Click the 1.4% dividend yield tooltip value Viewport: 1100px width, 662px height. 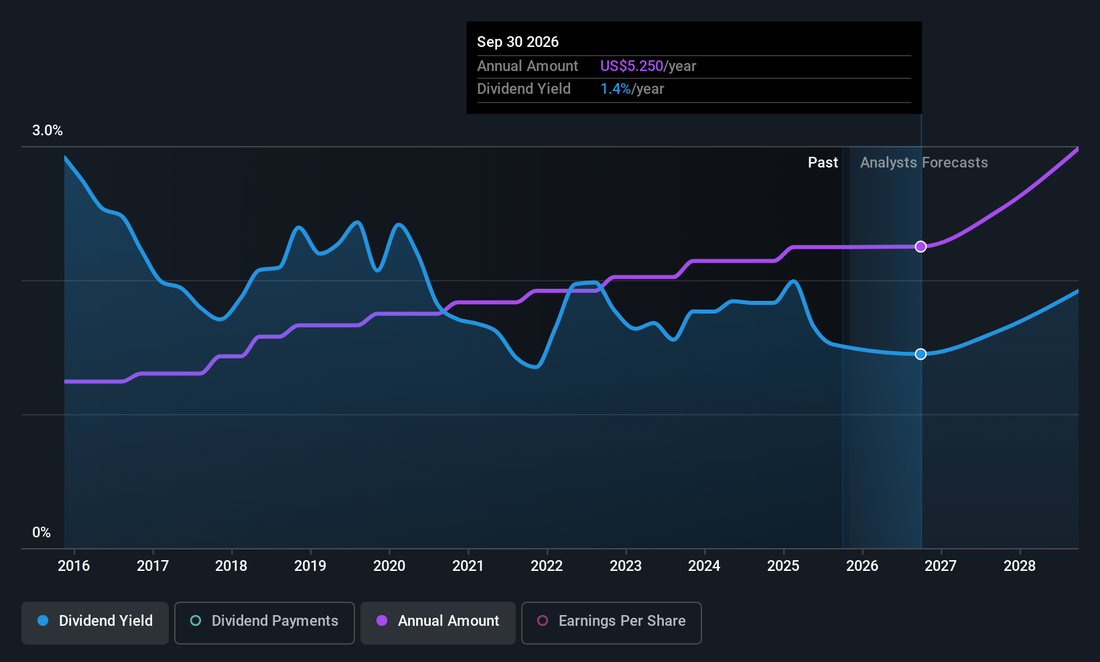coord(615,89)
